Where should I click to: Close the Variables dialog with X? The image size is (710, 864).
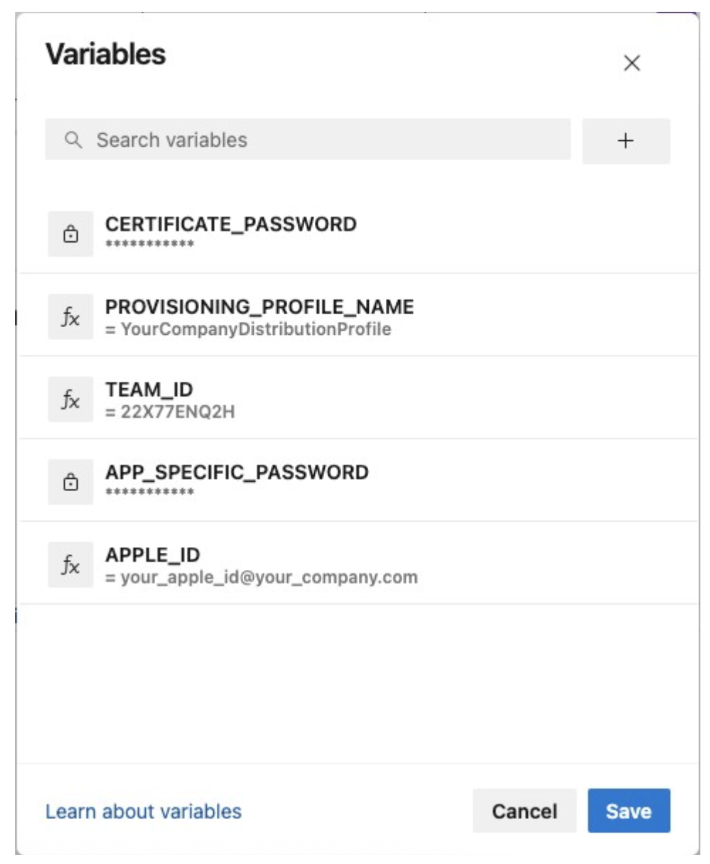tap(631, 63)
